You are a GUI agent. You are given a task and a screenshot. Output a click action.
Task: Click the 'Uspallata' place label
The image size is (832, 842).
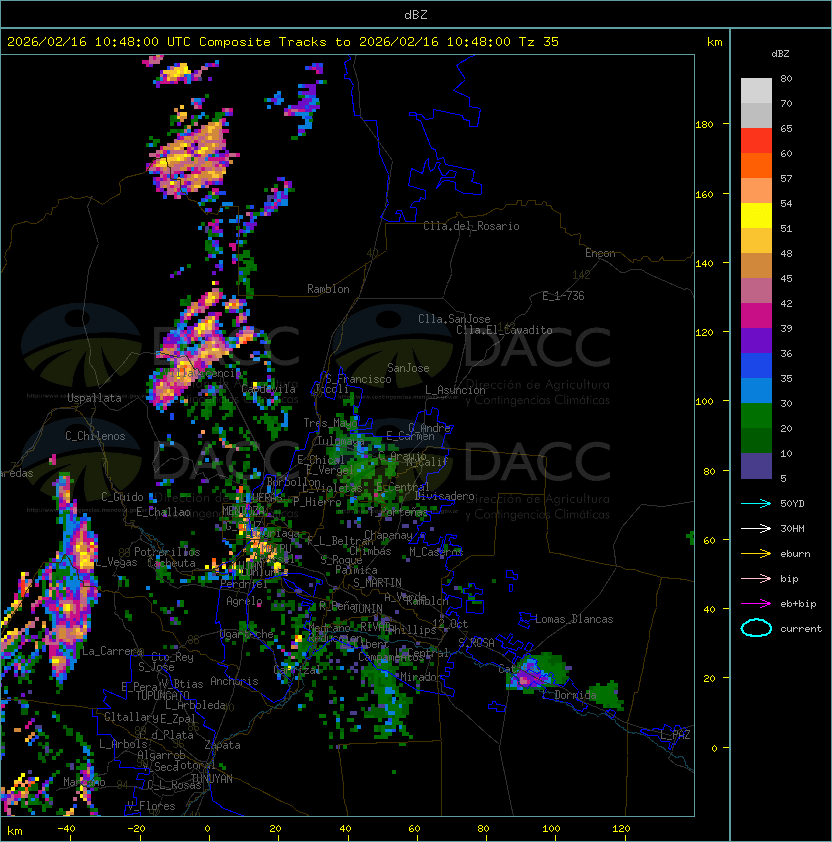click(94, 398)
